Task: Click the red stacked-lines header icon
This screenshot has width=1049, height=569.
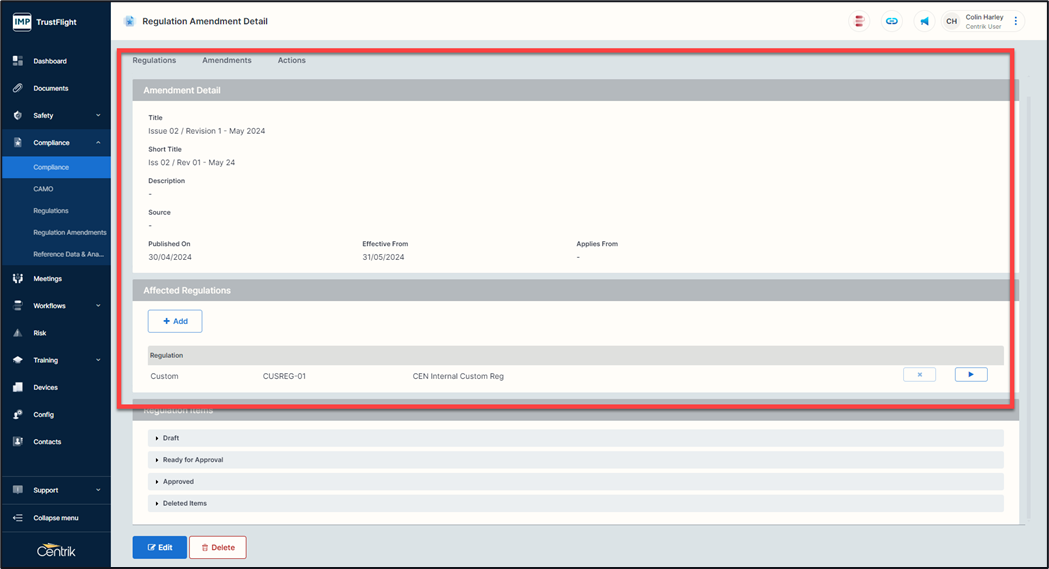Action: pos(859,21)
